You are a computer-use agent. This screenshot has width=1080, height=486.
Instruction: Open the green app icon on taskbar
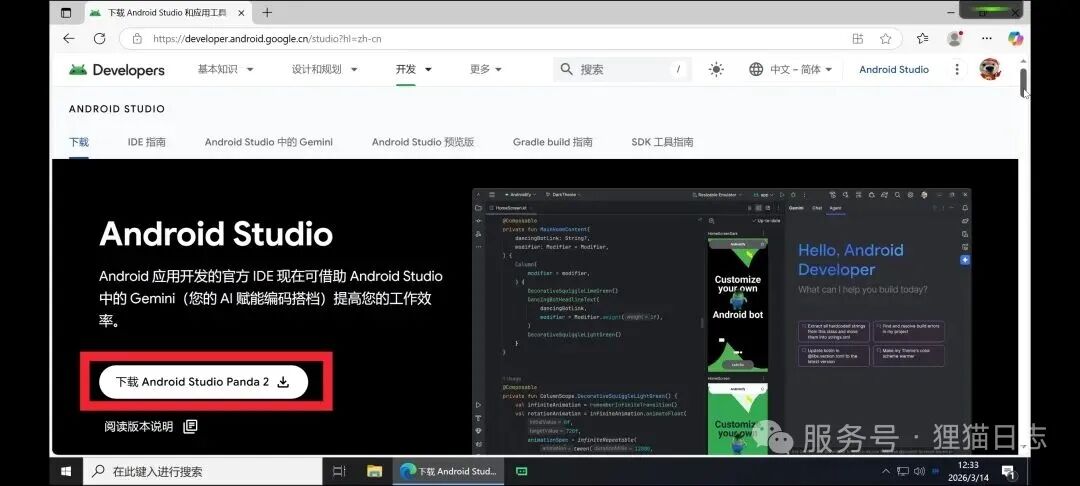pyautogui.click(x=521, y=472)
